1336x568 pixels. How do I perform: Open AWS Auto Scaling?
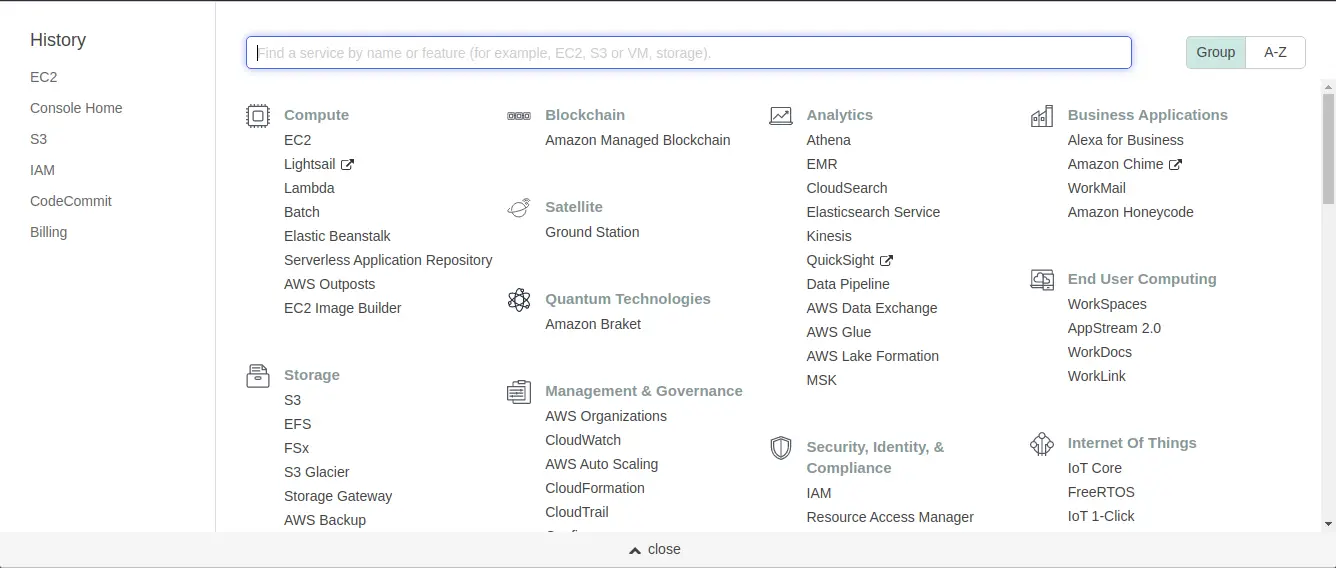pyautogui.click(x=602, y=464)
